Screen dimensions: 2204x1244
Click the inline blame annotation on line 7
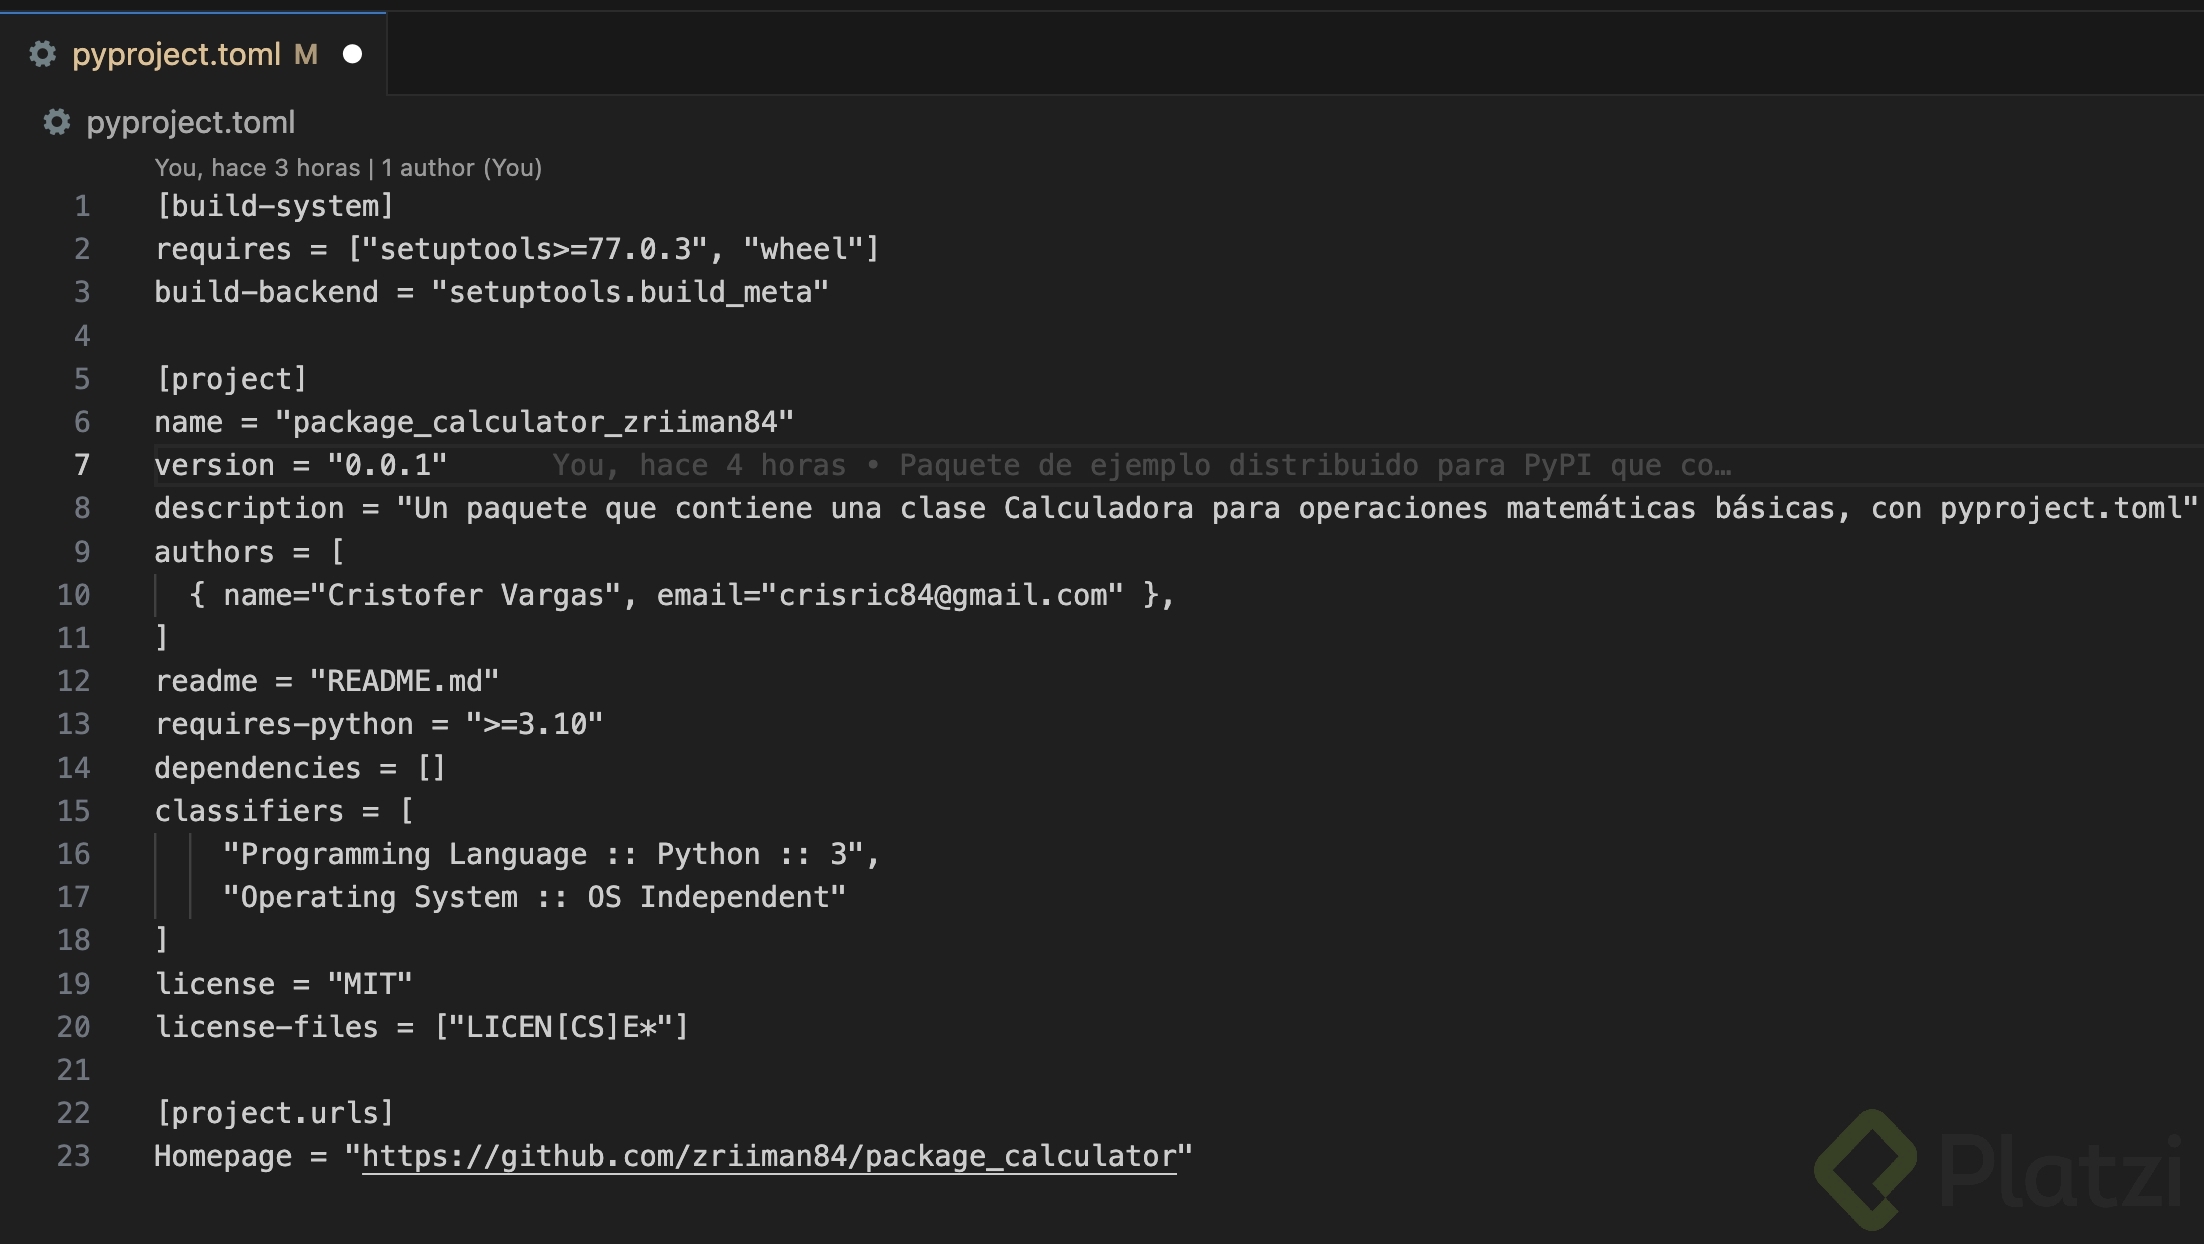tap(1140, 465)
